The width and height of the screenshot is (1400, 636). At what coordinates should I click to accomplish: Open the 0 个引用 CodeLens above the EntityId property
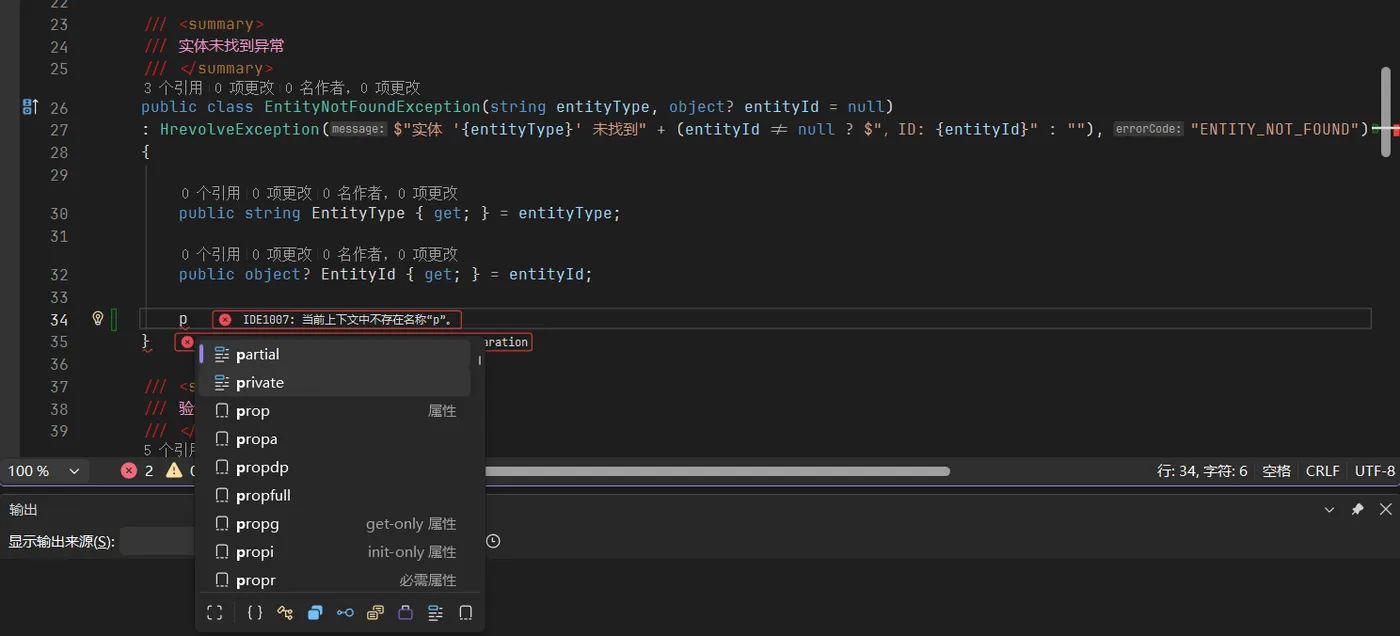210,254
